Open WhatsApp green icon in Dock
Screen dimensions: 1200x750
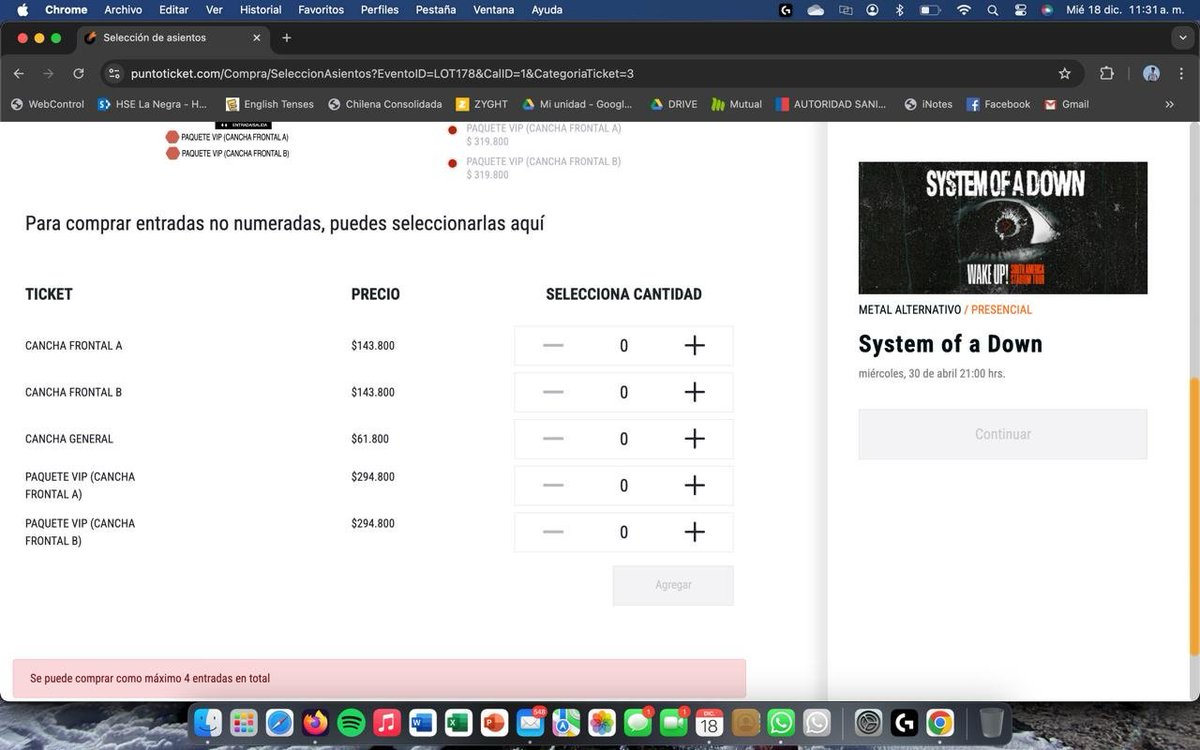781,722
